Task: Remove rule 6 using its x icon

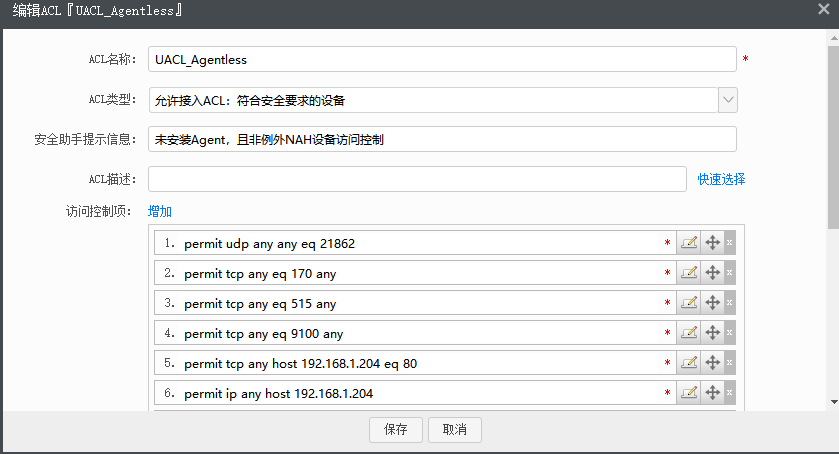Action: coord(730,393)
